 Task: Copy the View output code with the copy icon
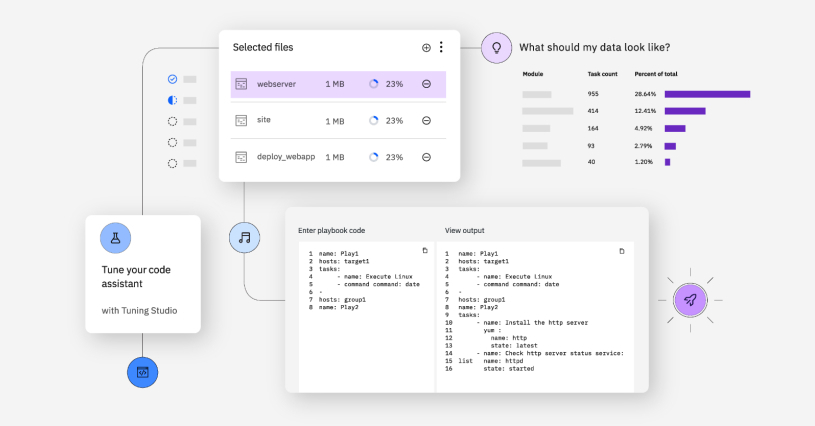(622, 251)
